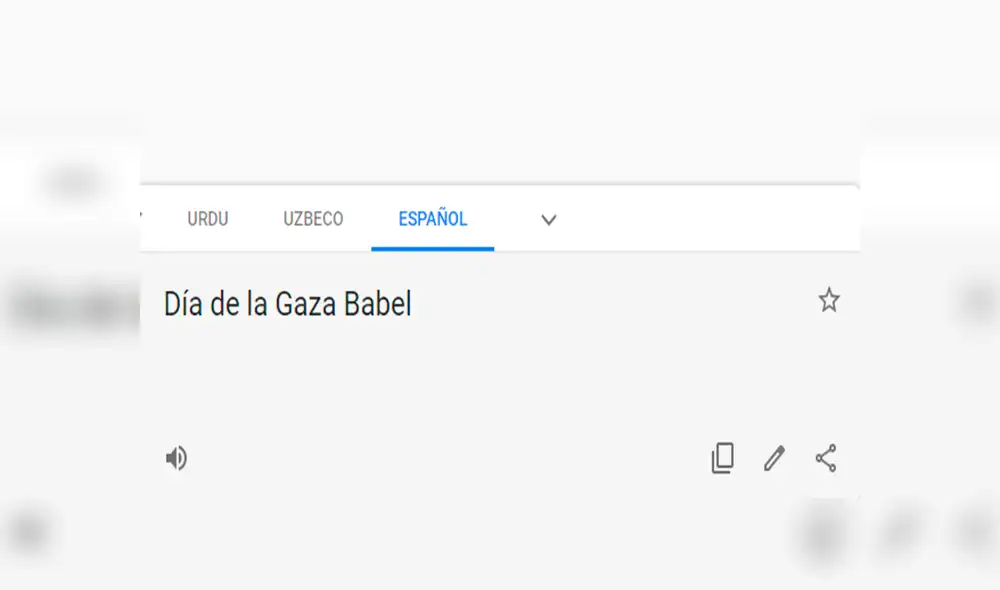Screen dimensions: 1000x590
Task: Select the UZBECO language tab
Action: [x=314, y=219]
